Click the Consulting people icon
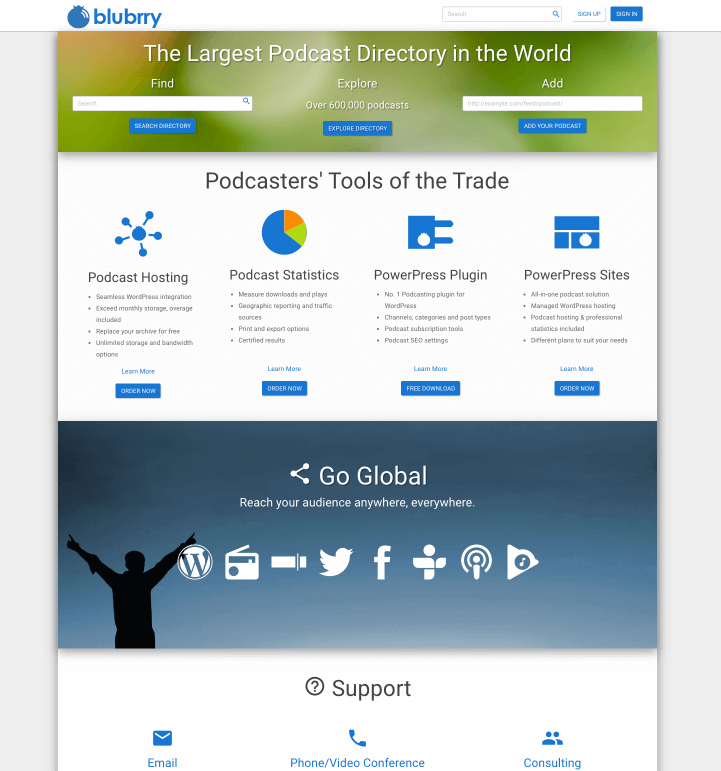 click(x=552, y=738)
